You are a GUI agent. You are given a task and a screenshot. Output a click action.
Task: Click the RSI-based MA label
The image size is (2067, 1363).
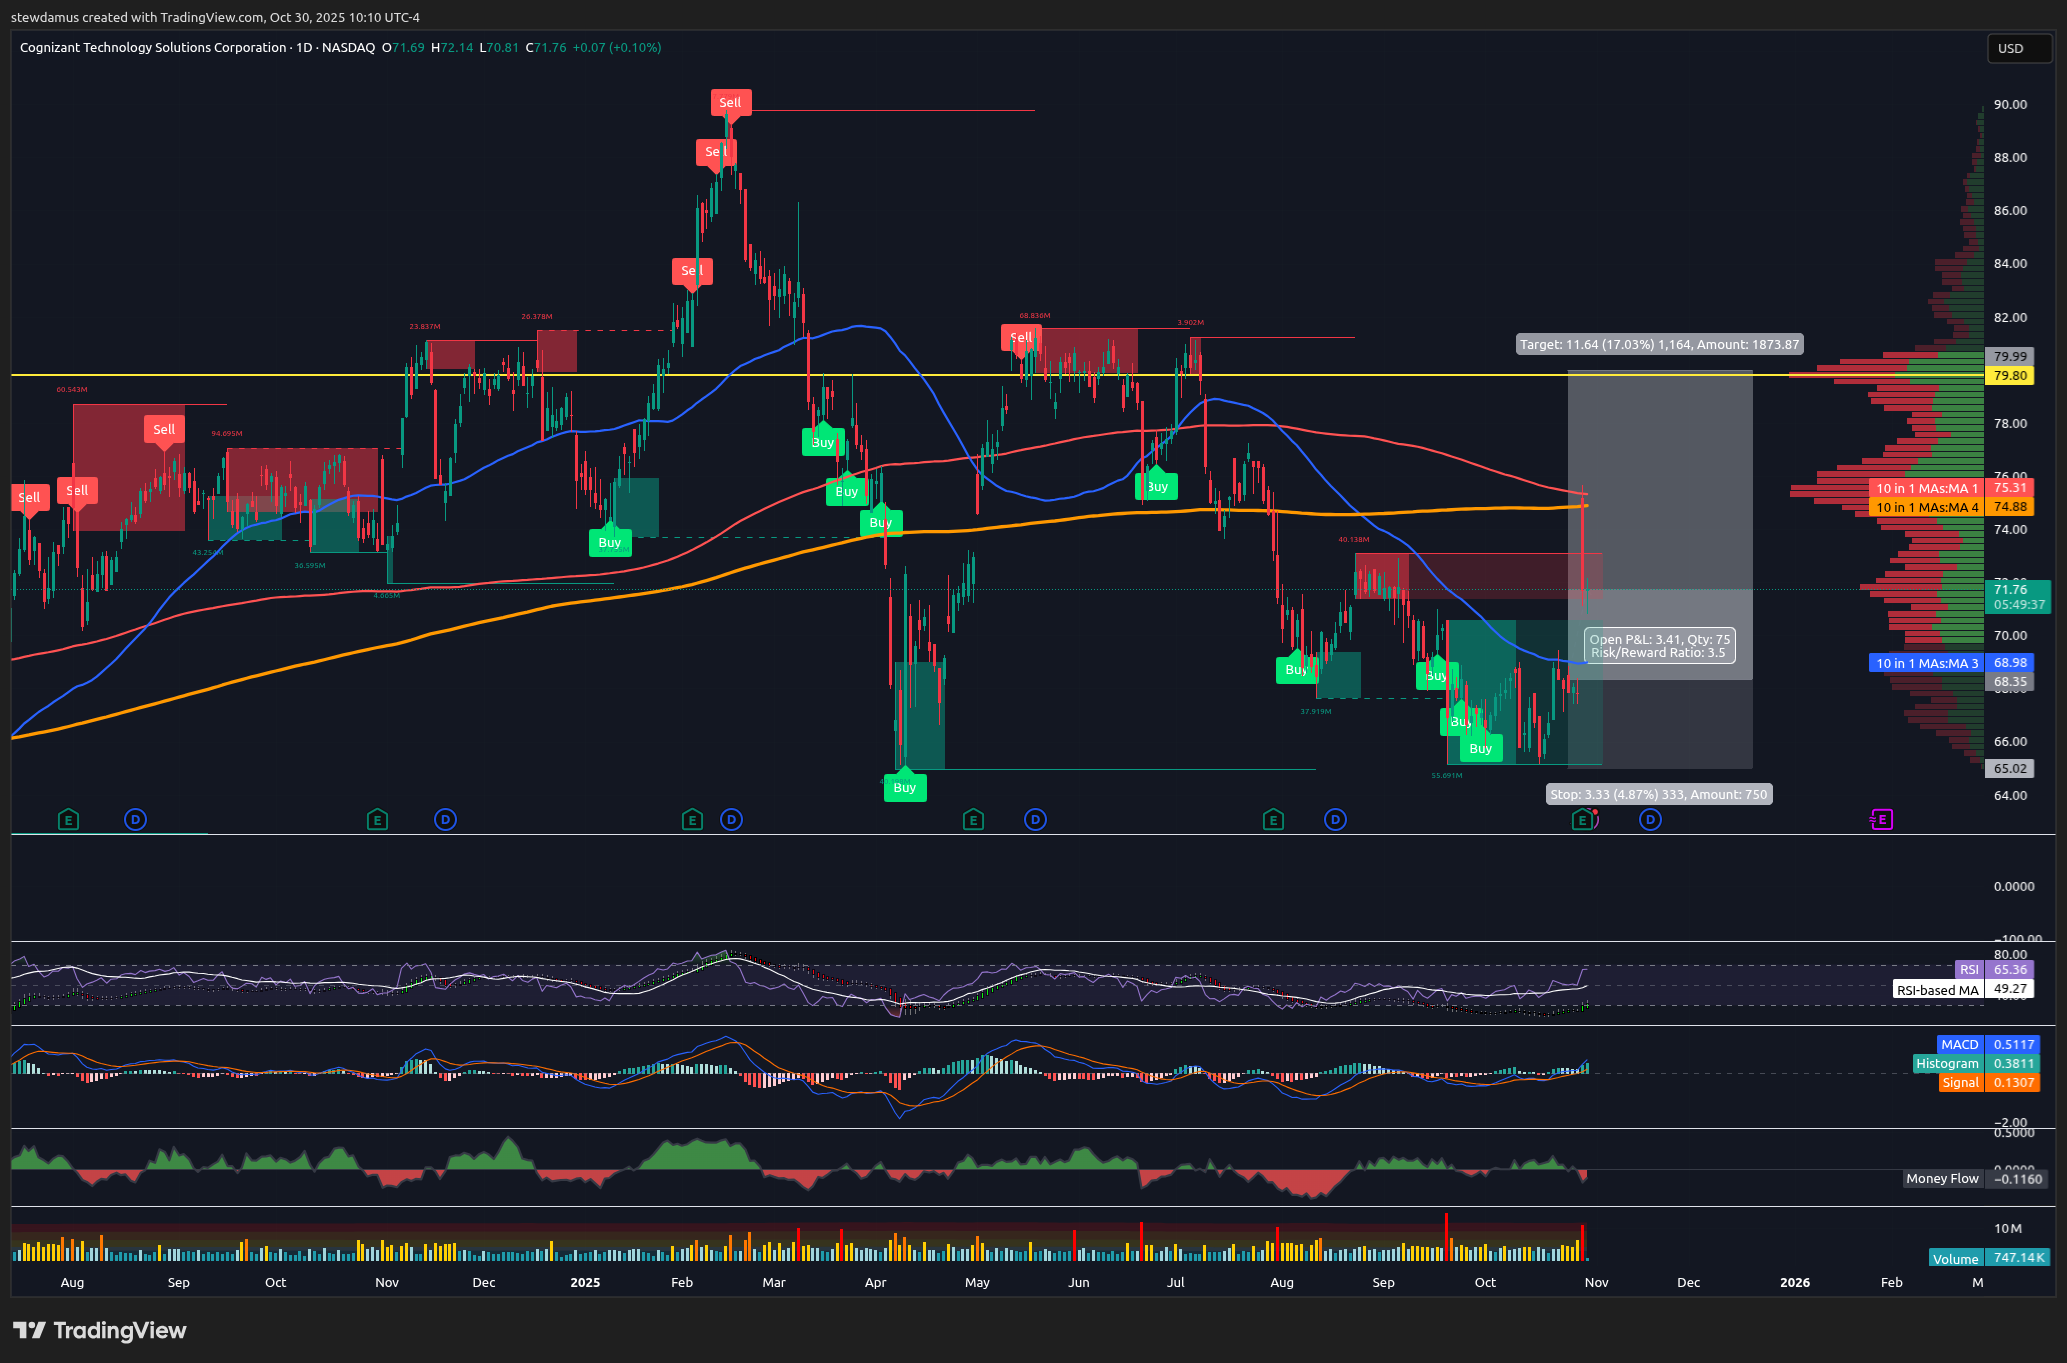[x=1937, y=990]
